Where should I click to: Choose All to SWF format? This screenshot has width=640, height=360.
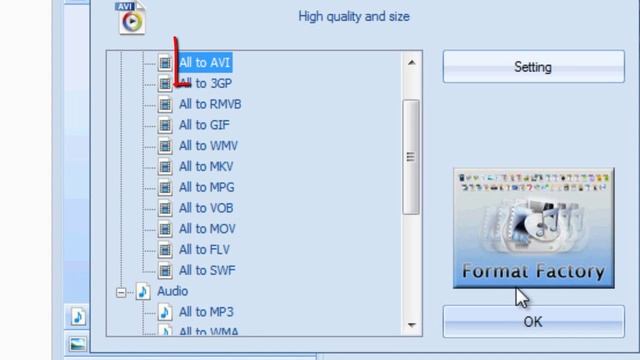(207, 270)
